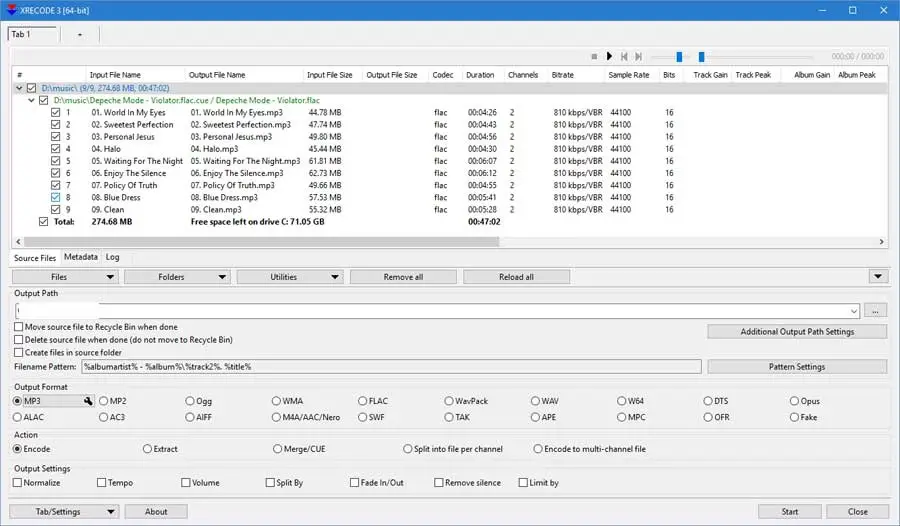
Task: Open the Log tab
Action: (112, 257)
